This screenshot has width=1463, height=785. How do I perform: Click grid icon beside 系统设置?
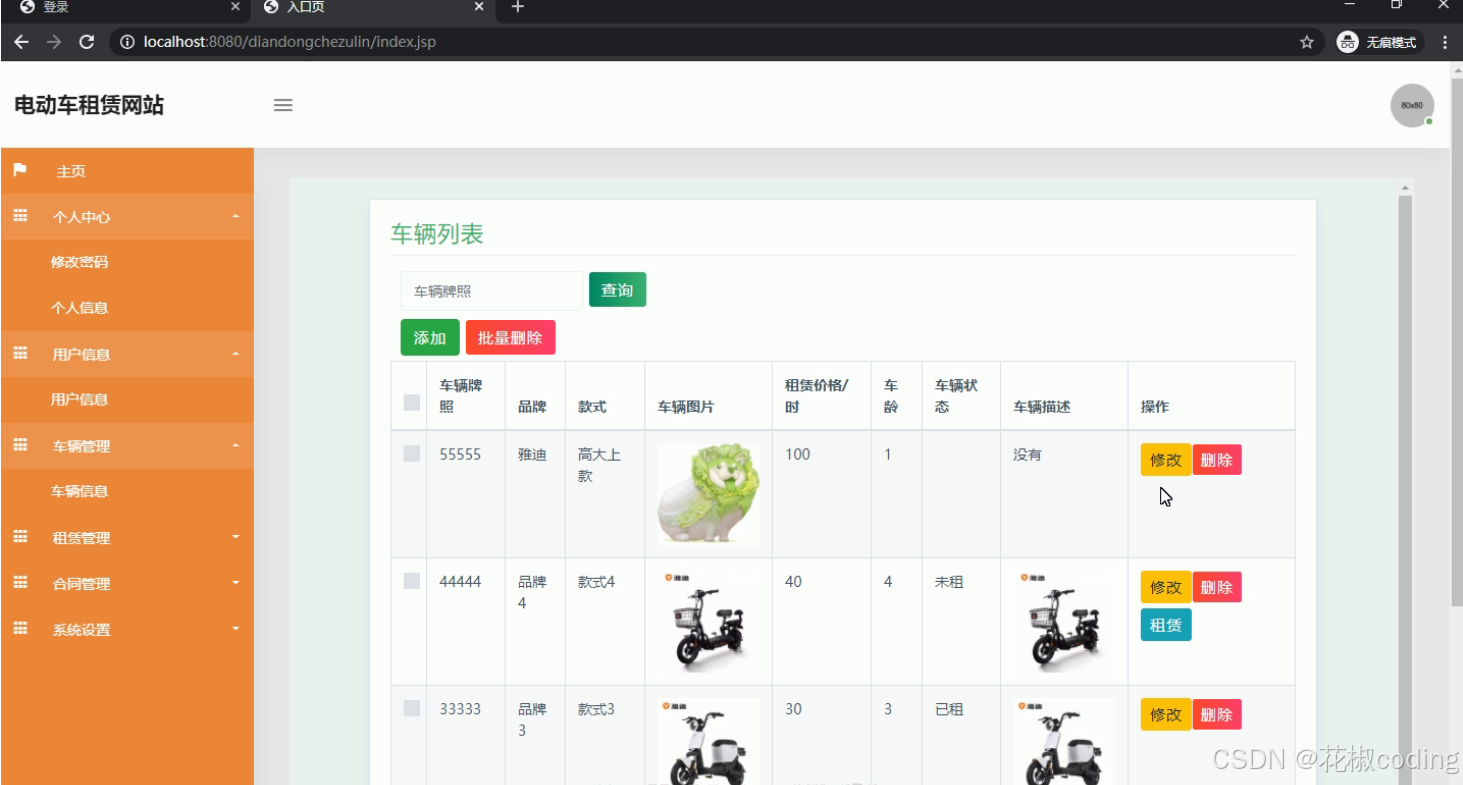tap(20, 629)
